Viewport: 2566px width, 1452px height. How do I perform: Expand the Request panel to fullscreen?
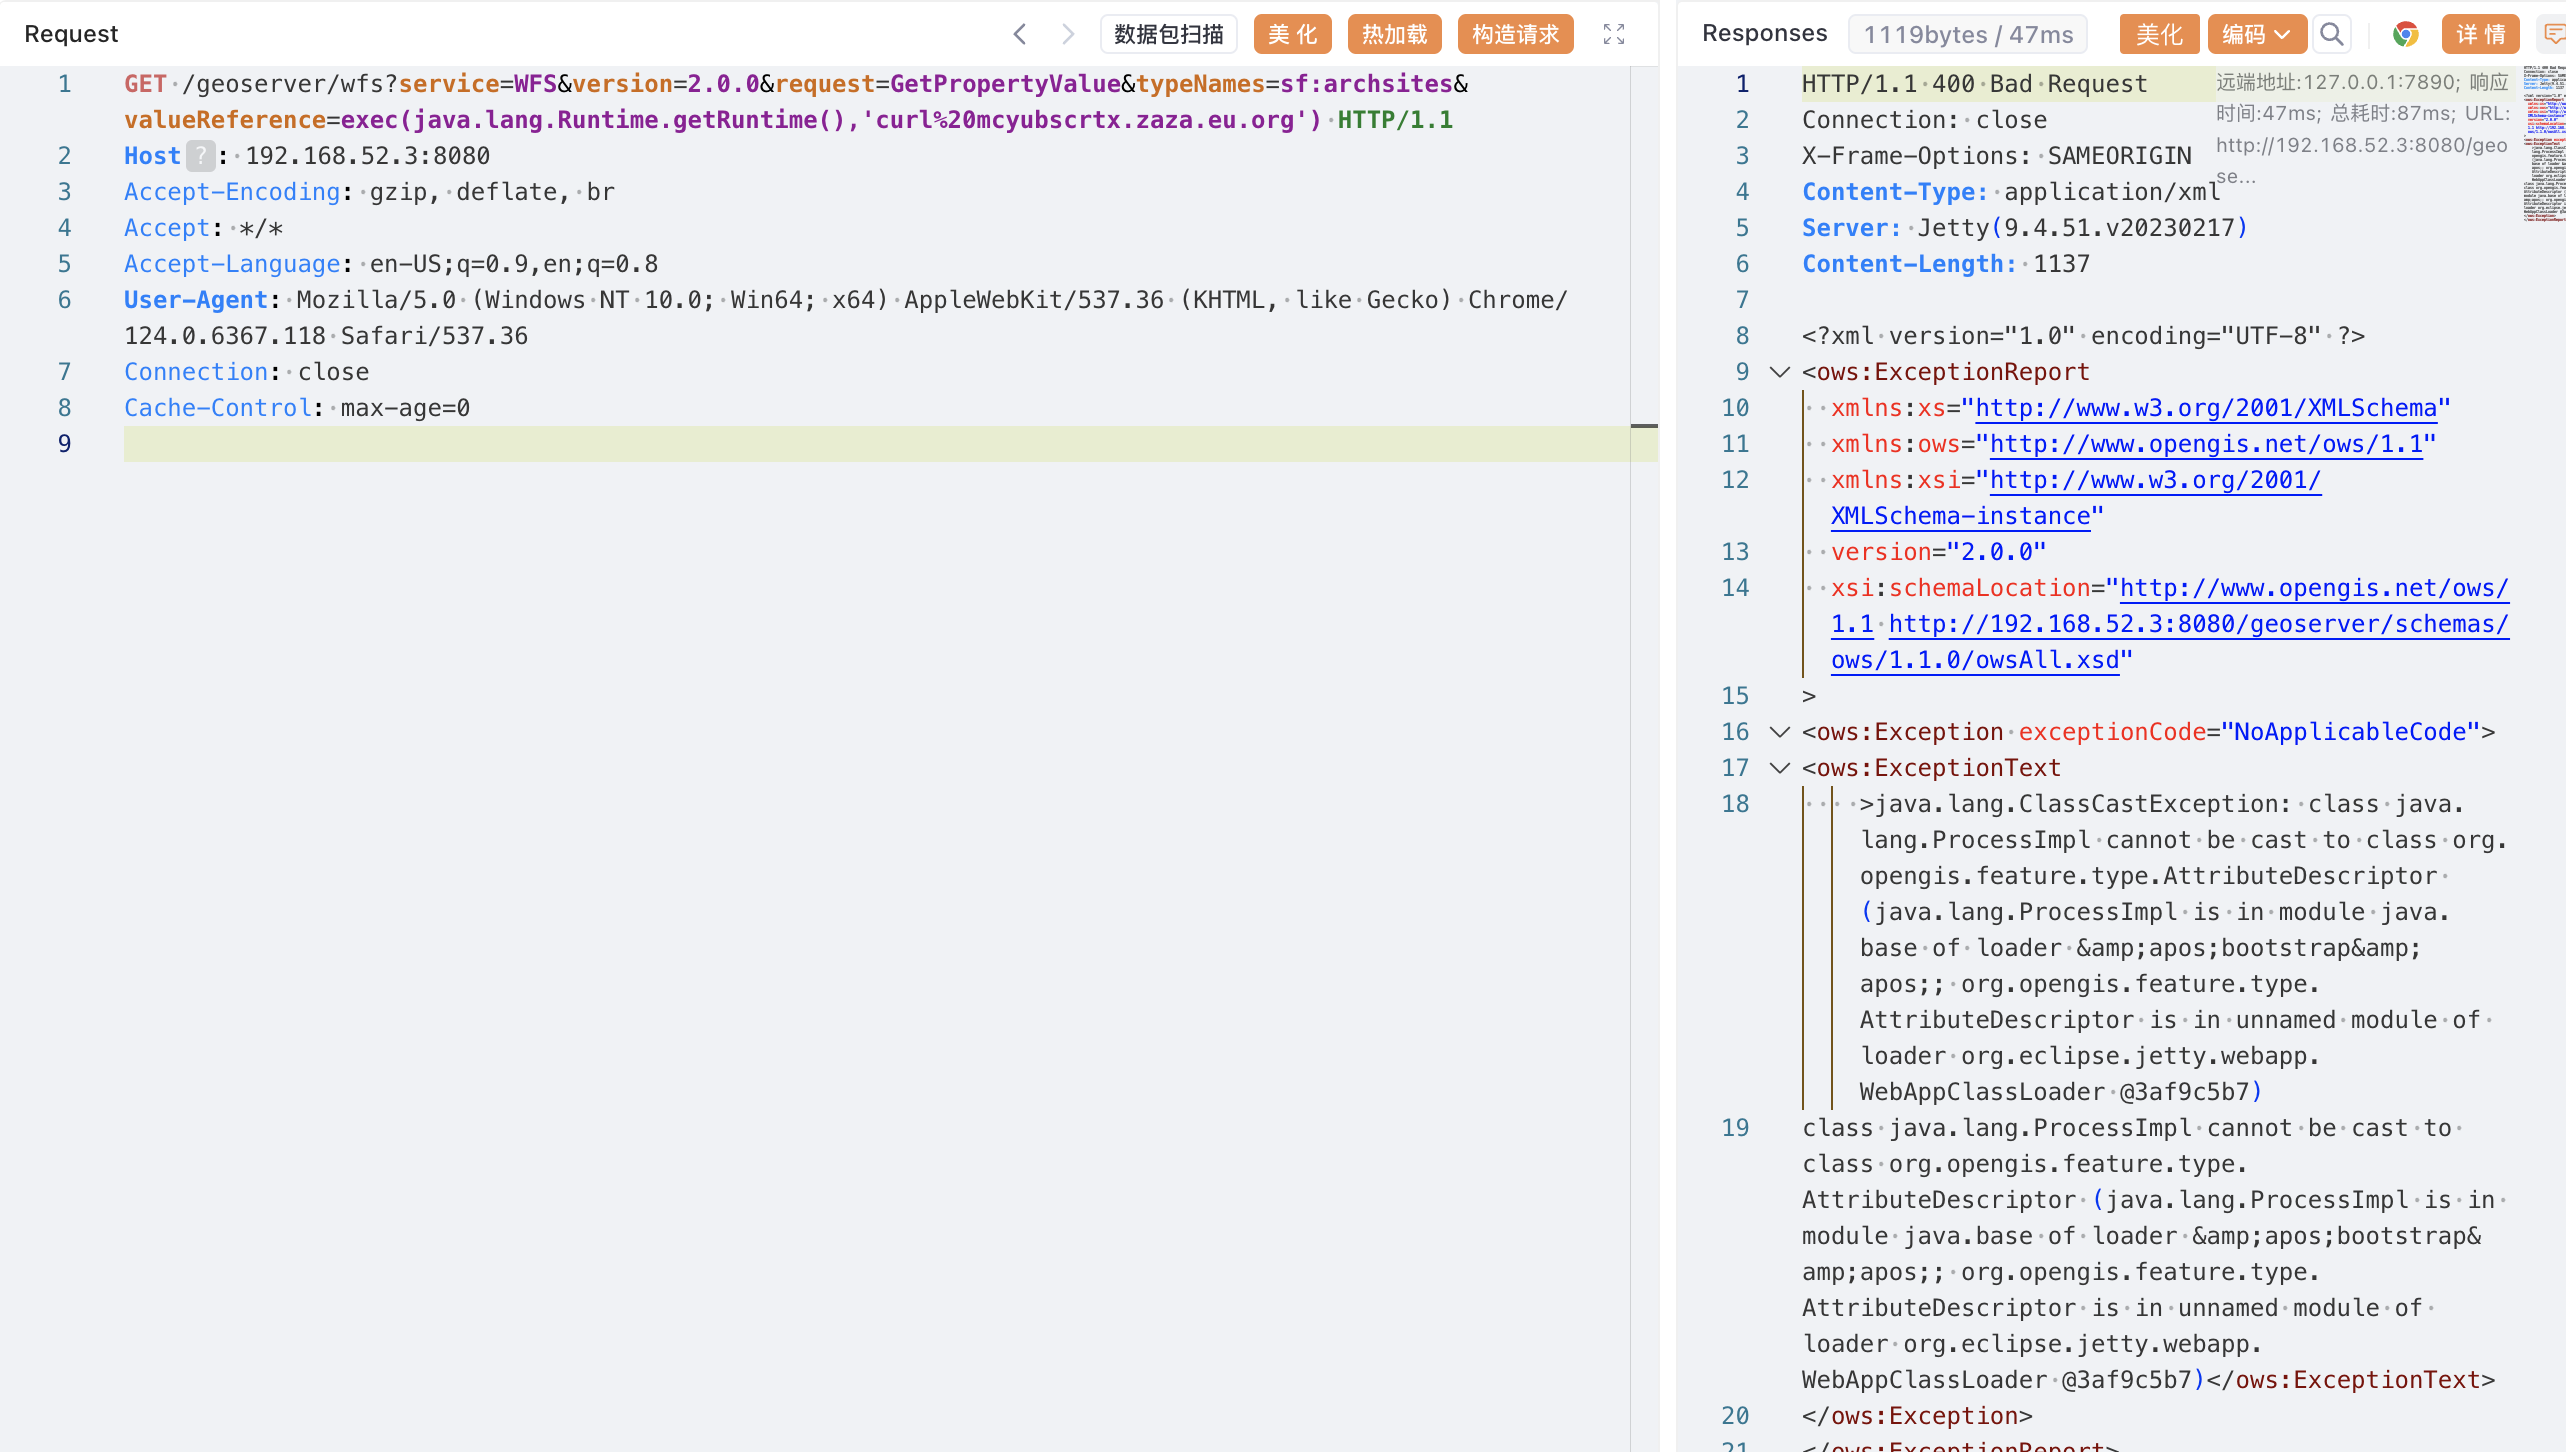(x=1613, y=34)
